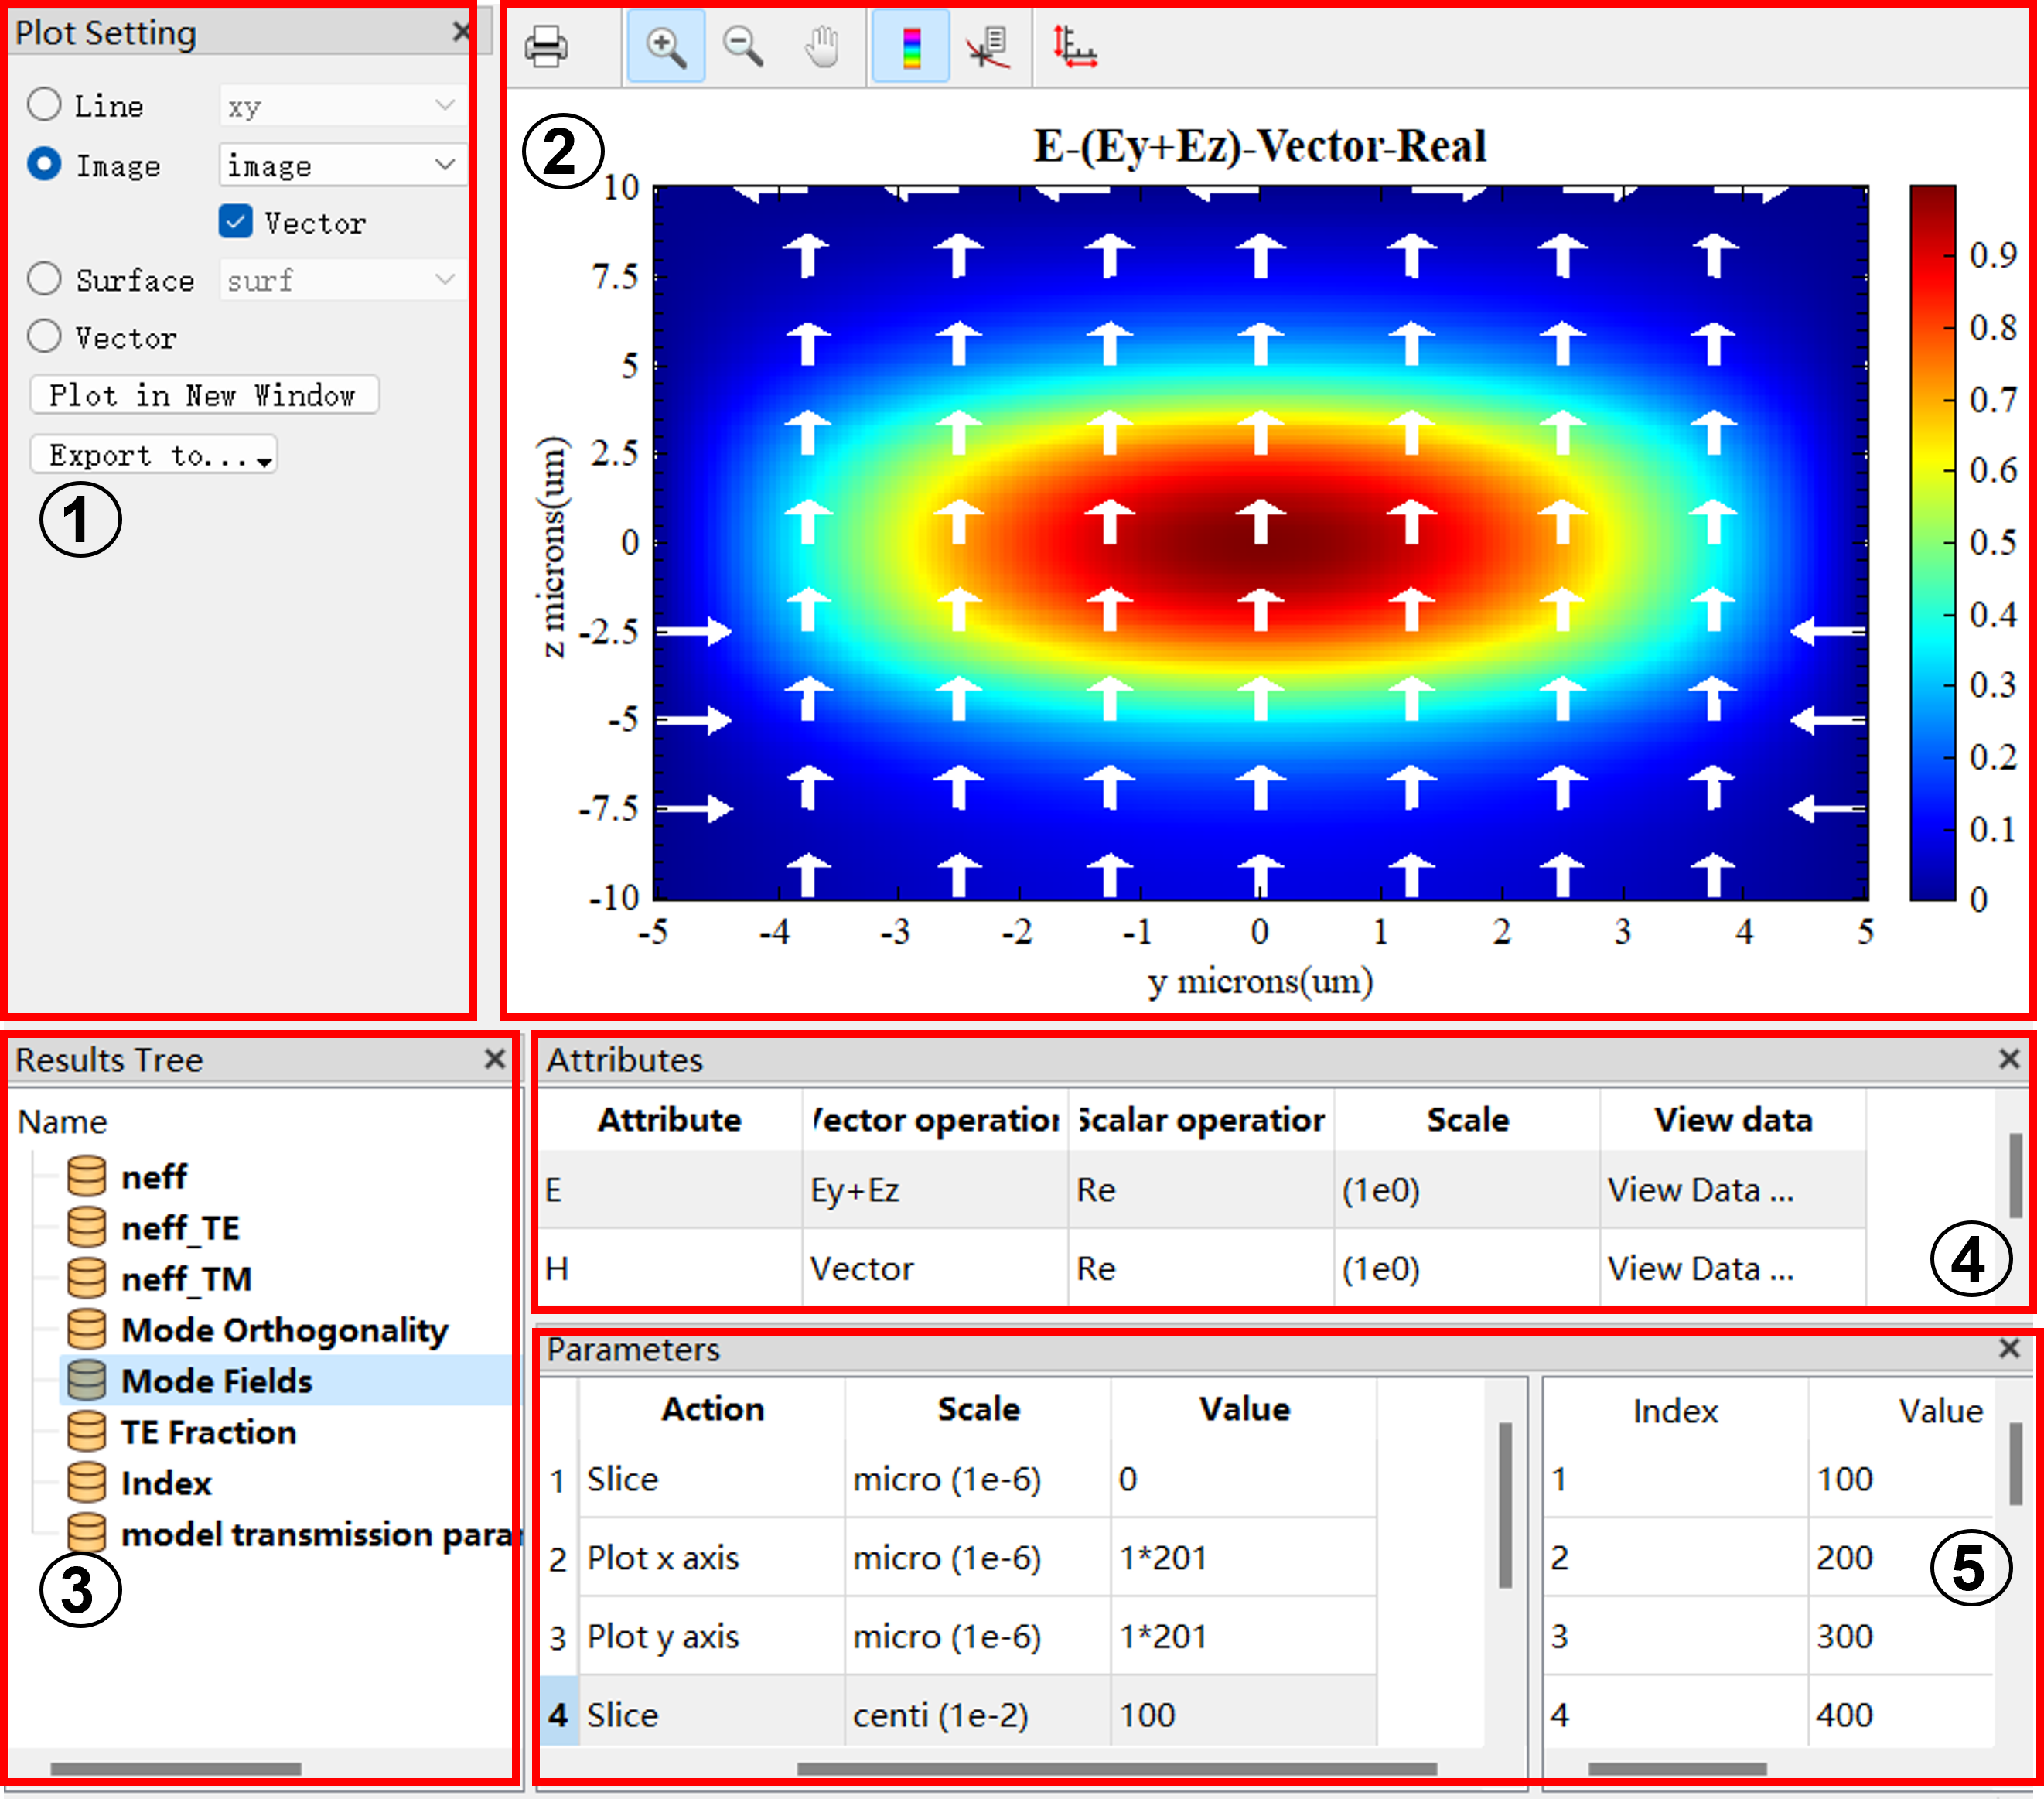This screenshot has width=2044, height=1799.
Task: Click the model transmission database icon
Action: (86, 1533)
